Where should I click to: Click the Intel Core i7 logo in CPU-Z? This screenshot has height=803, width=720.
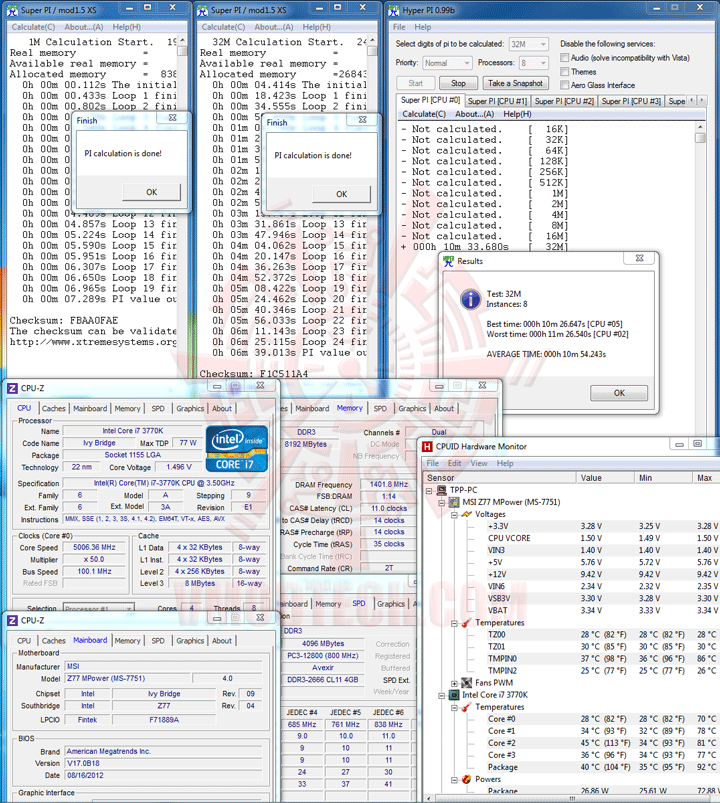coord(237,448)
